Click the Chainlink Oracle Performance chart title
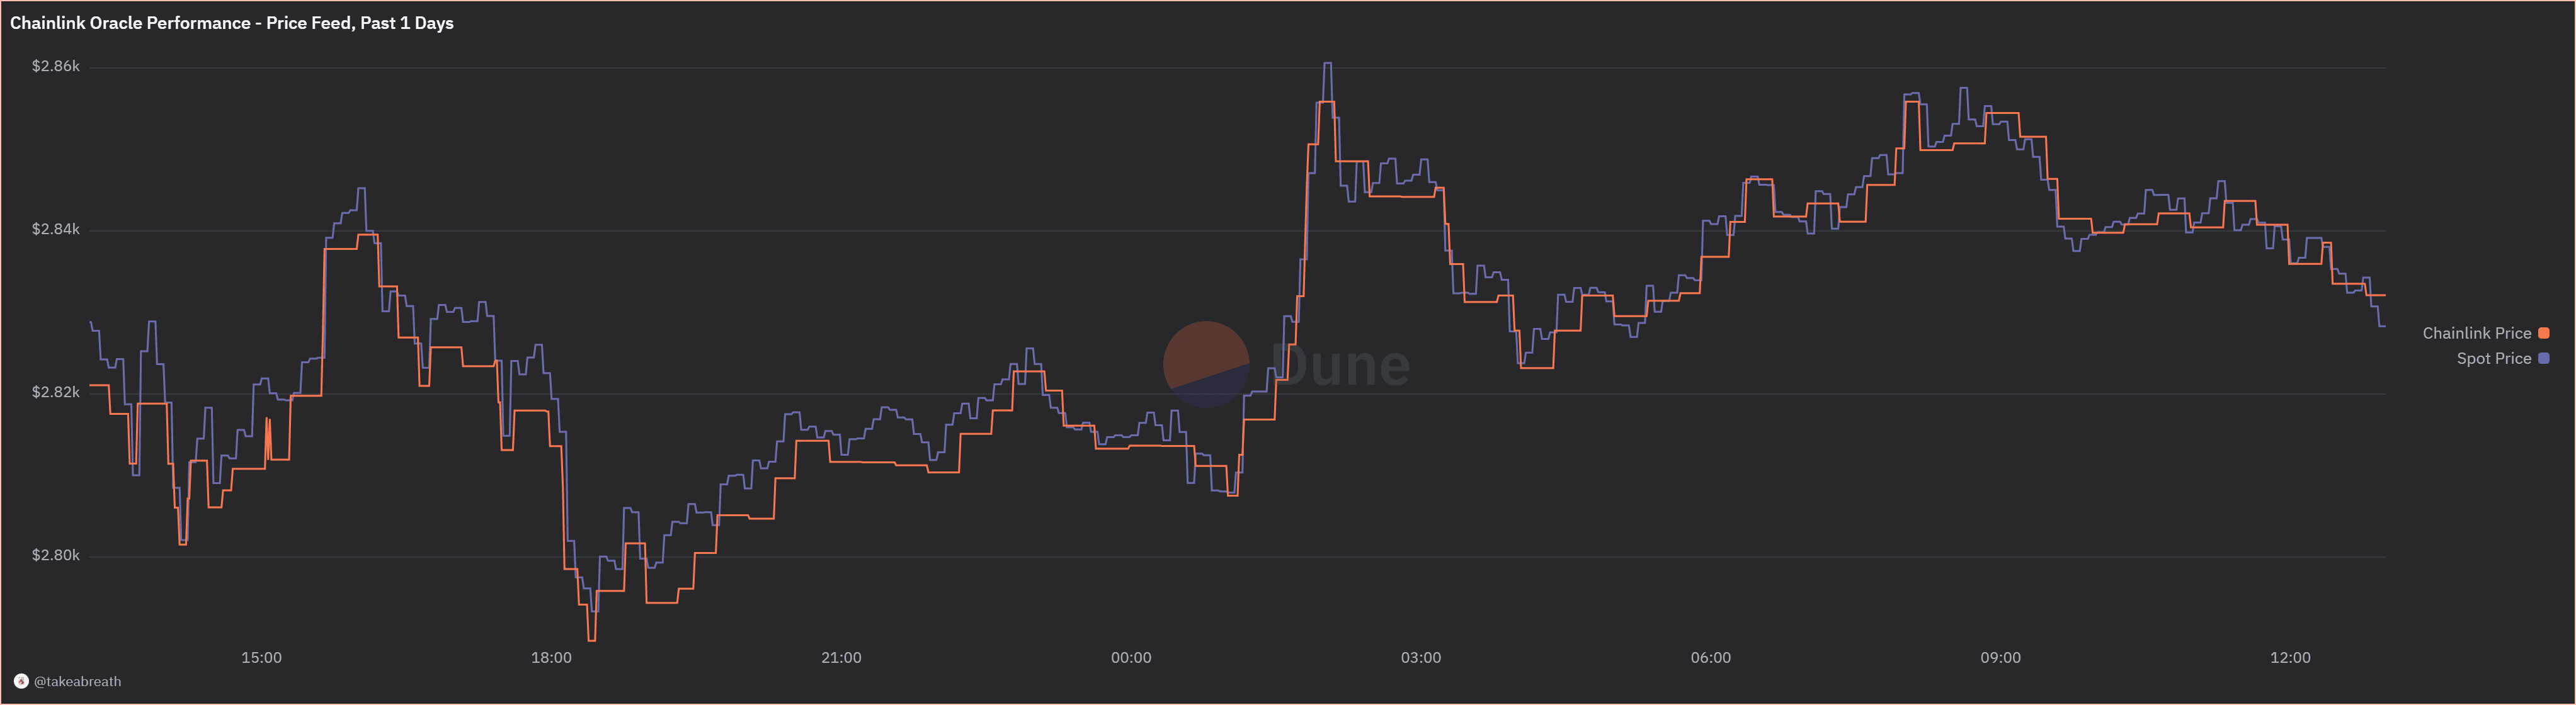2576x705 pixels. [x=232, y=23]
